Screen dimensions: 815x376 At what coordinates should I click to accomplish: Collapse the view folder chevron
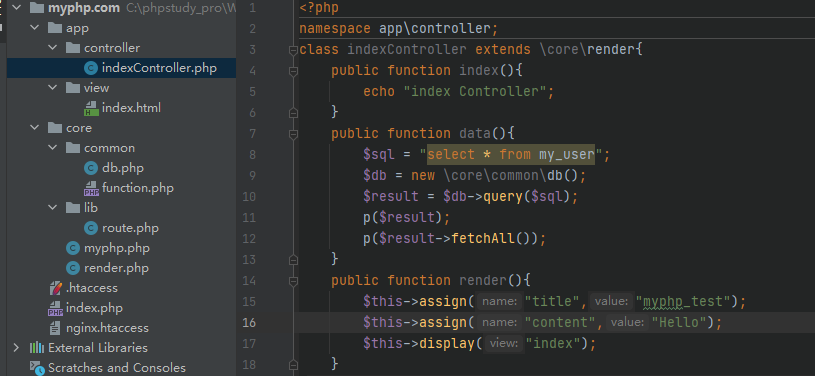[x=52, y=88]
